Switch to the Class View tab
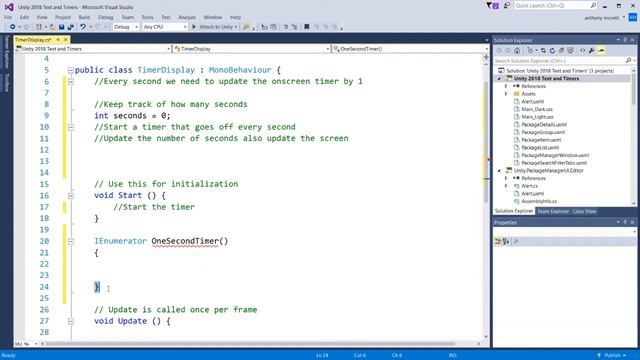 point(584,211)
